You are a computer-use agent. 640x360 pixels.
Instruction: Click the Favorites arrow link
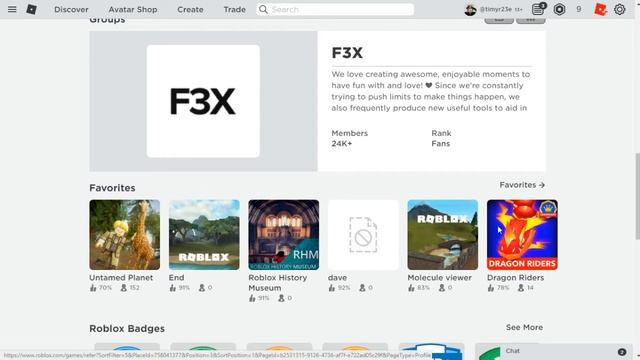(522, 185)
